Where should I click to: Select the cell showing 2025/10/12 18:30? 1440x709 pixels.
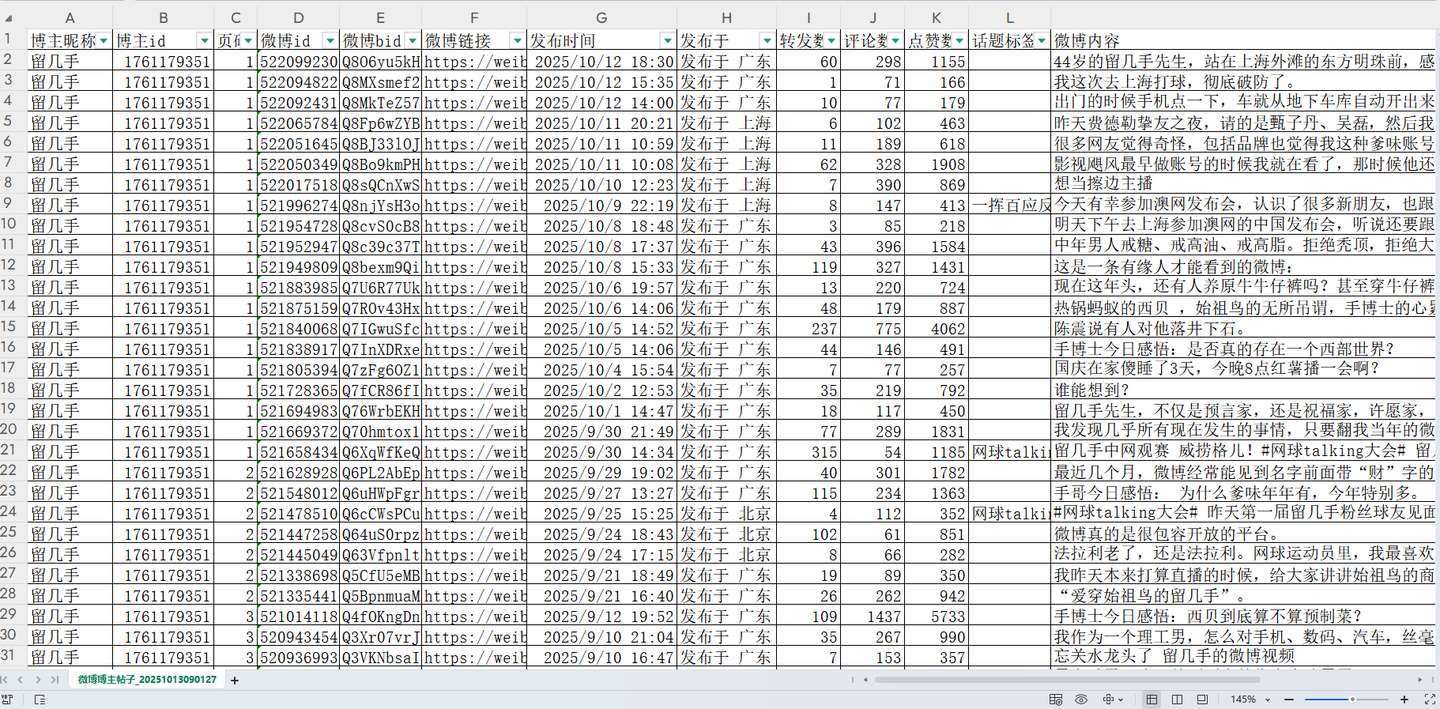pyautogui.click(x=601, y=59)
